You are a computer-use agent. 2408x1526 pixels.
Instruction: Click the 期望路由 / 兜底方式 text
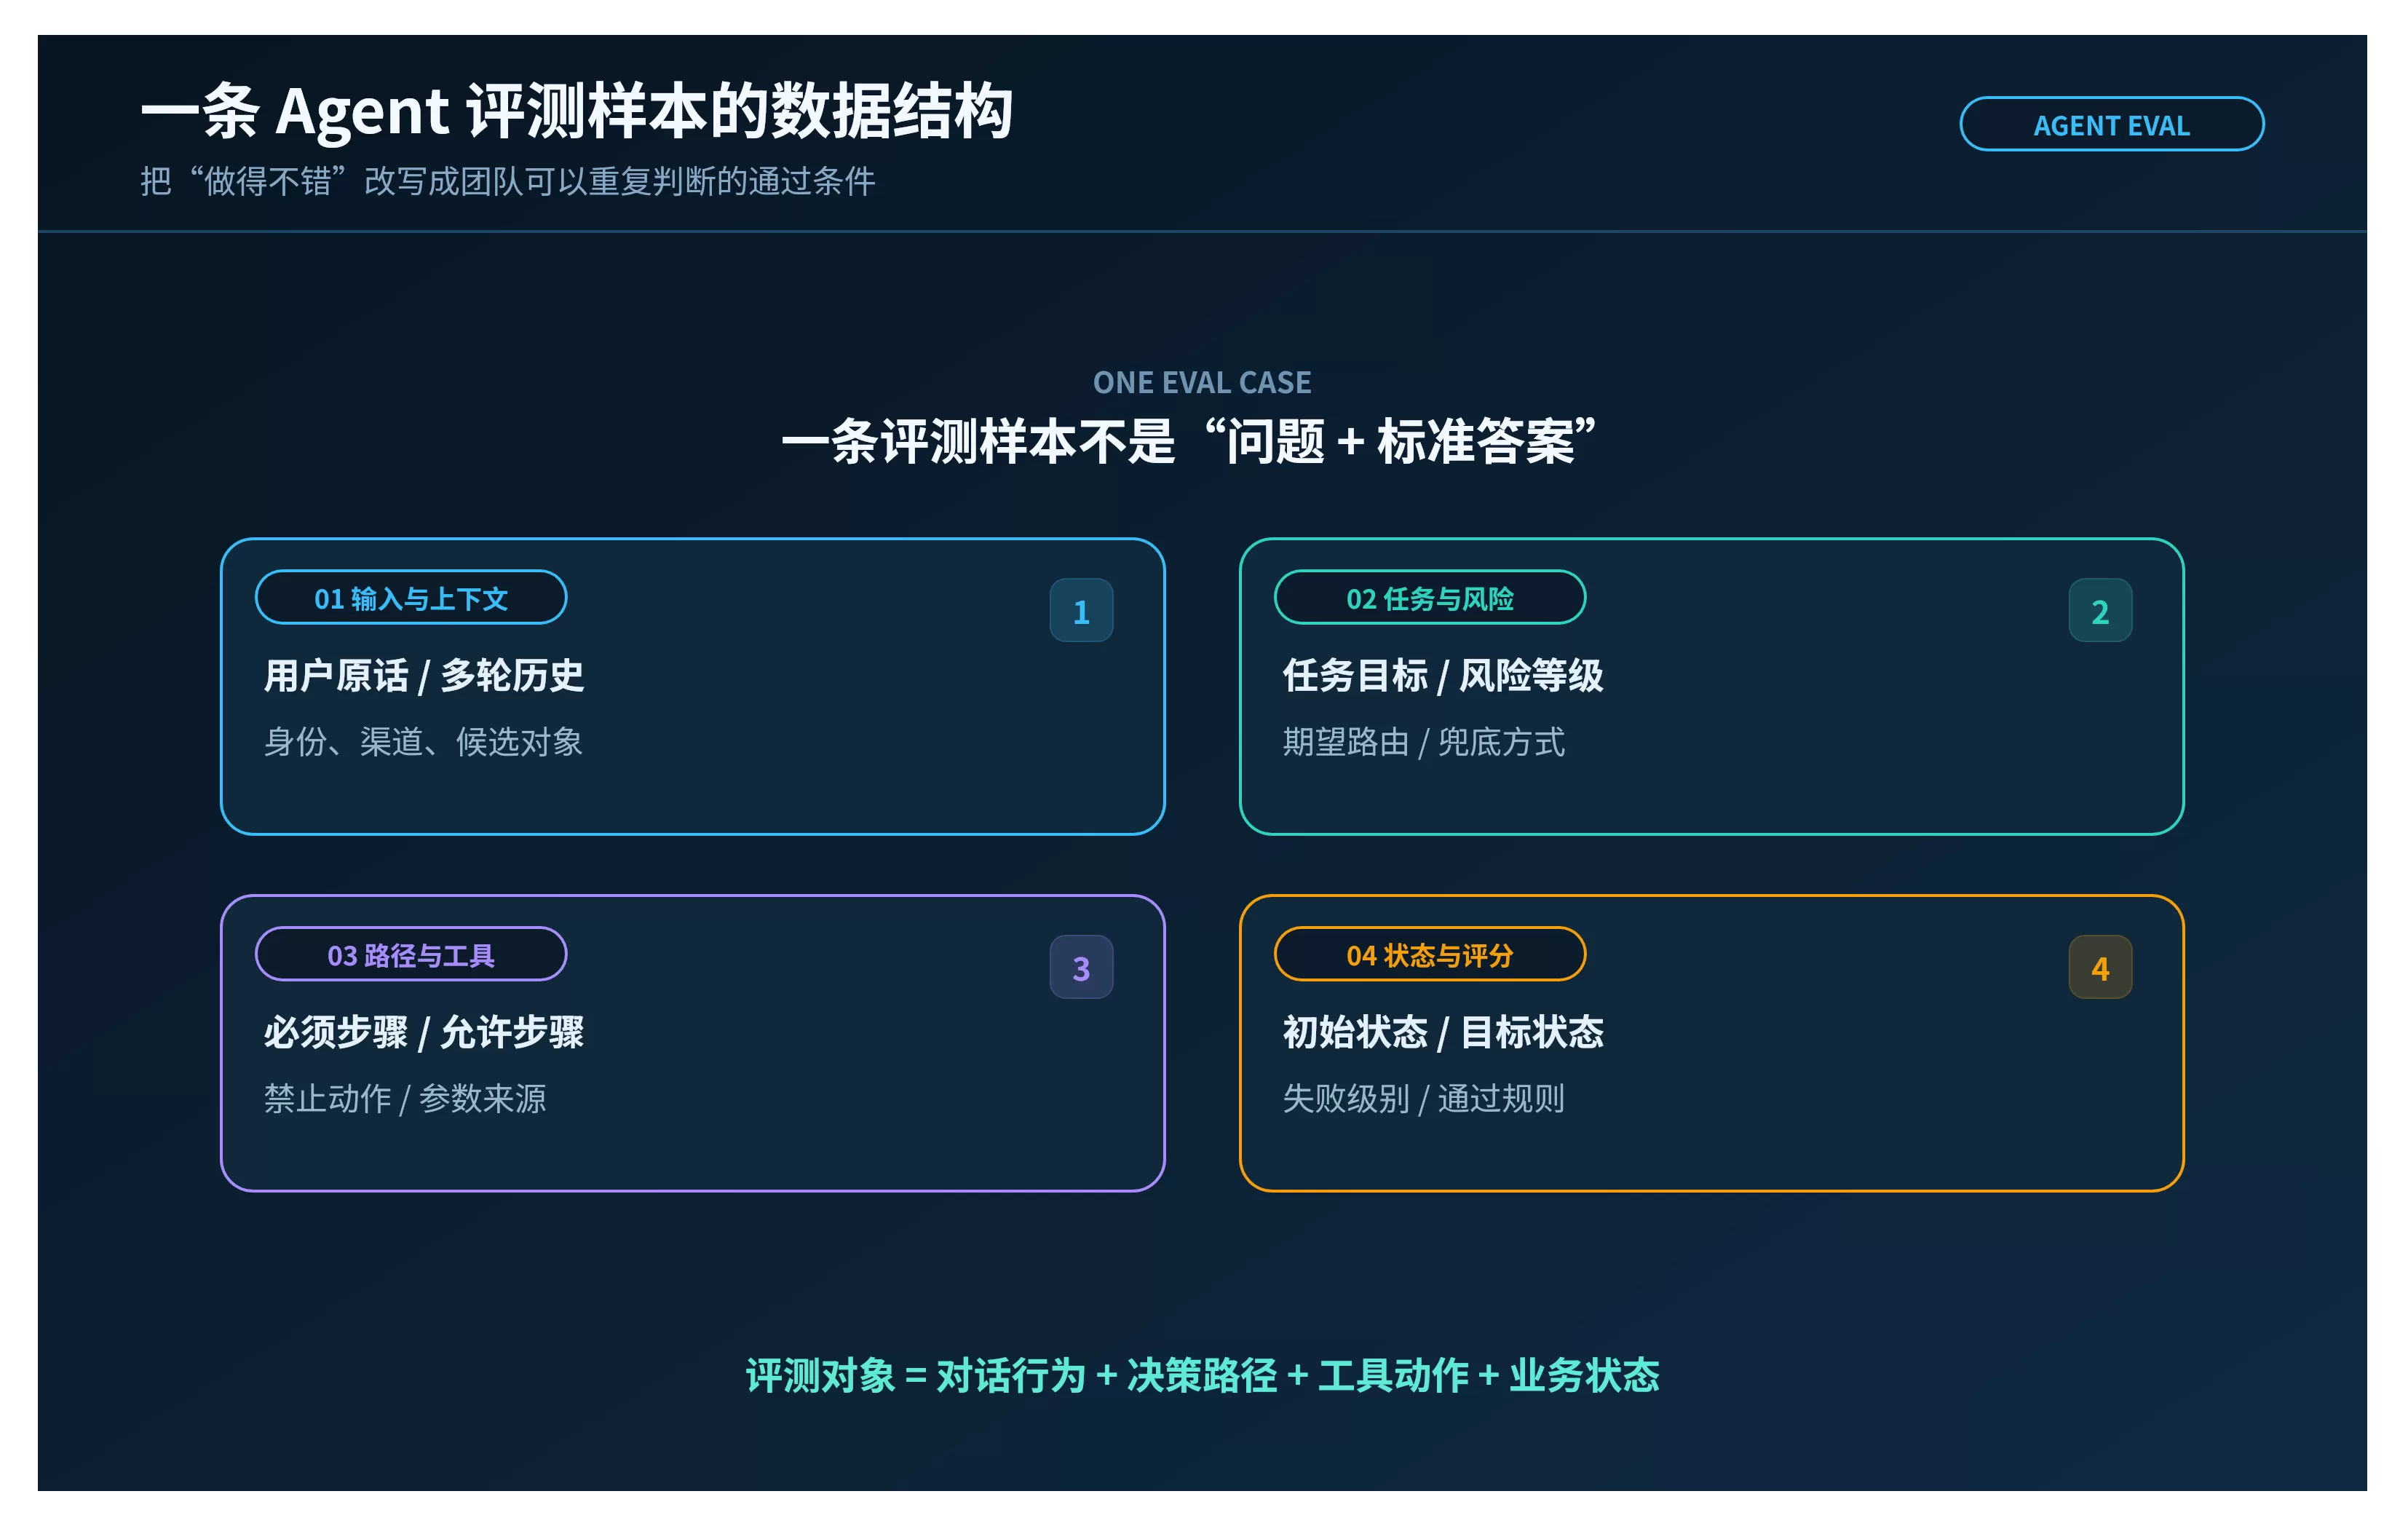[1423, 742]
